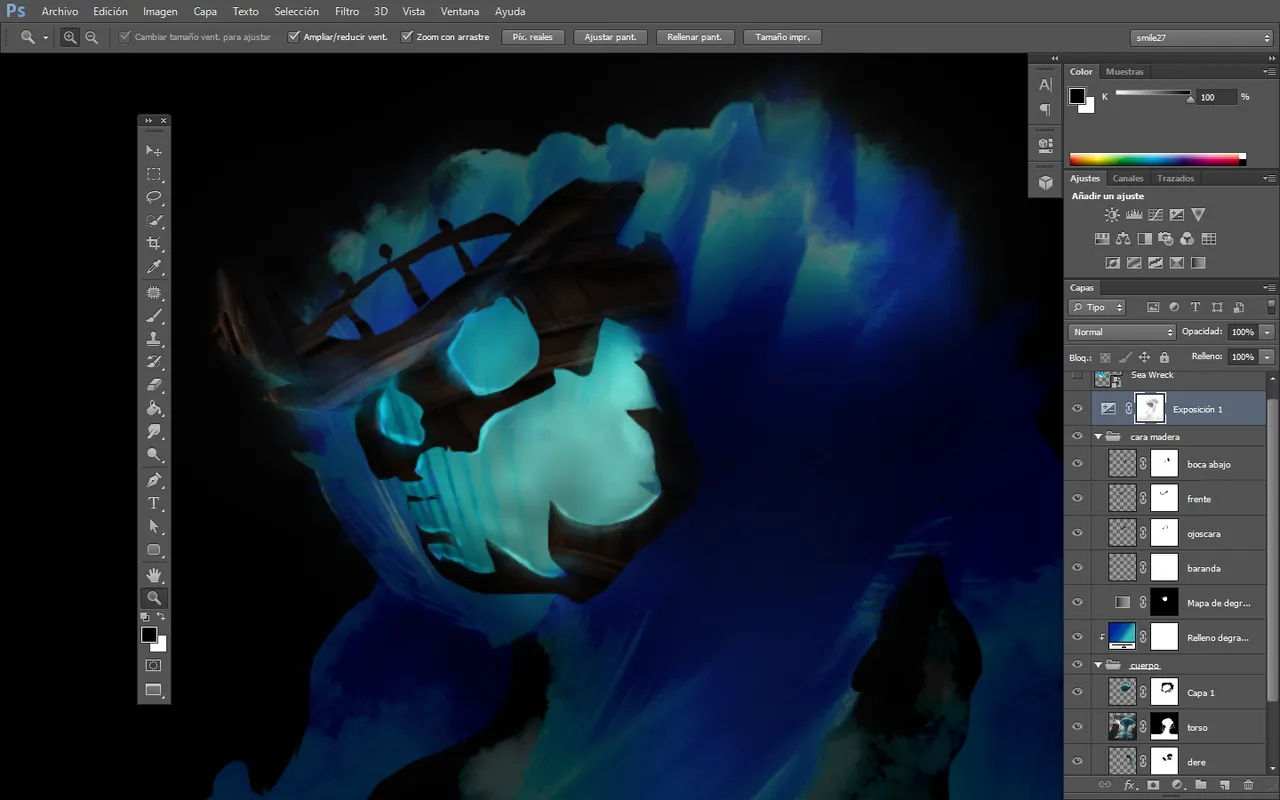Image resolution: width=1280 pixels, height=800 pixels.
Task: Select the Clone Stamp tool
Action: point(154,339)
